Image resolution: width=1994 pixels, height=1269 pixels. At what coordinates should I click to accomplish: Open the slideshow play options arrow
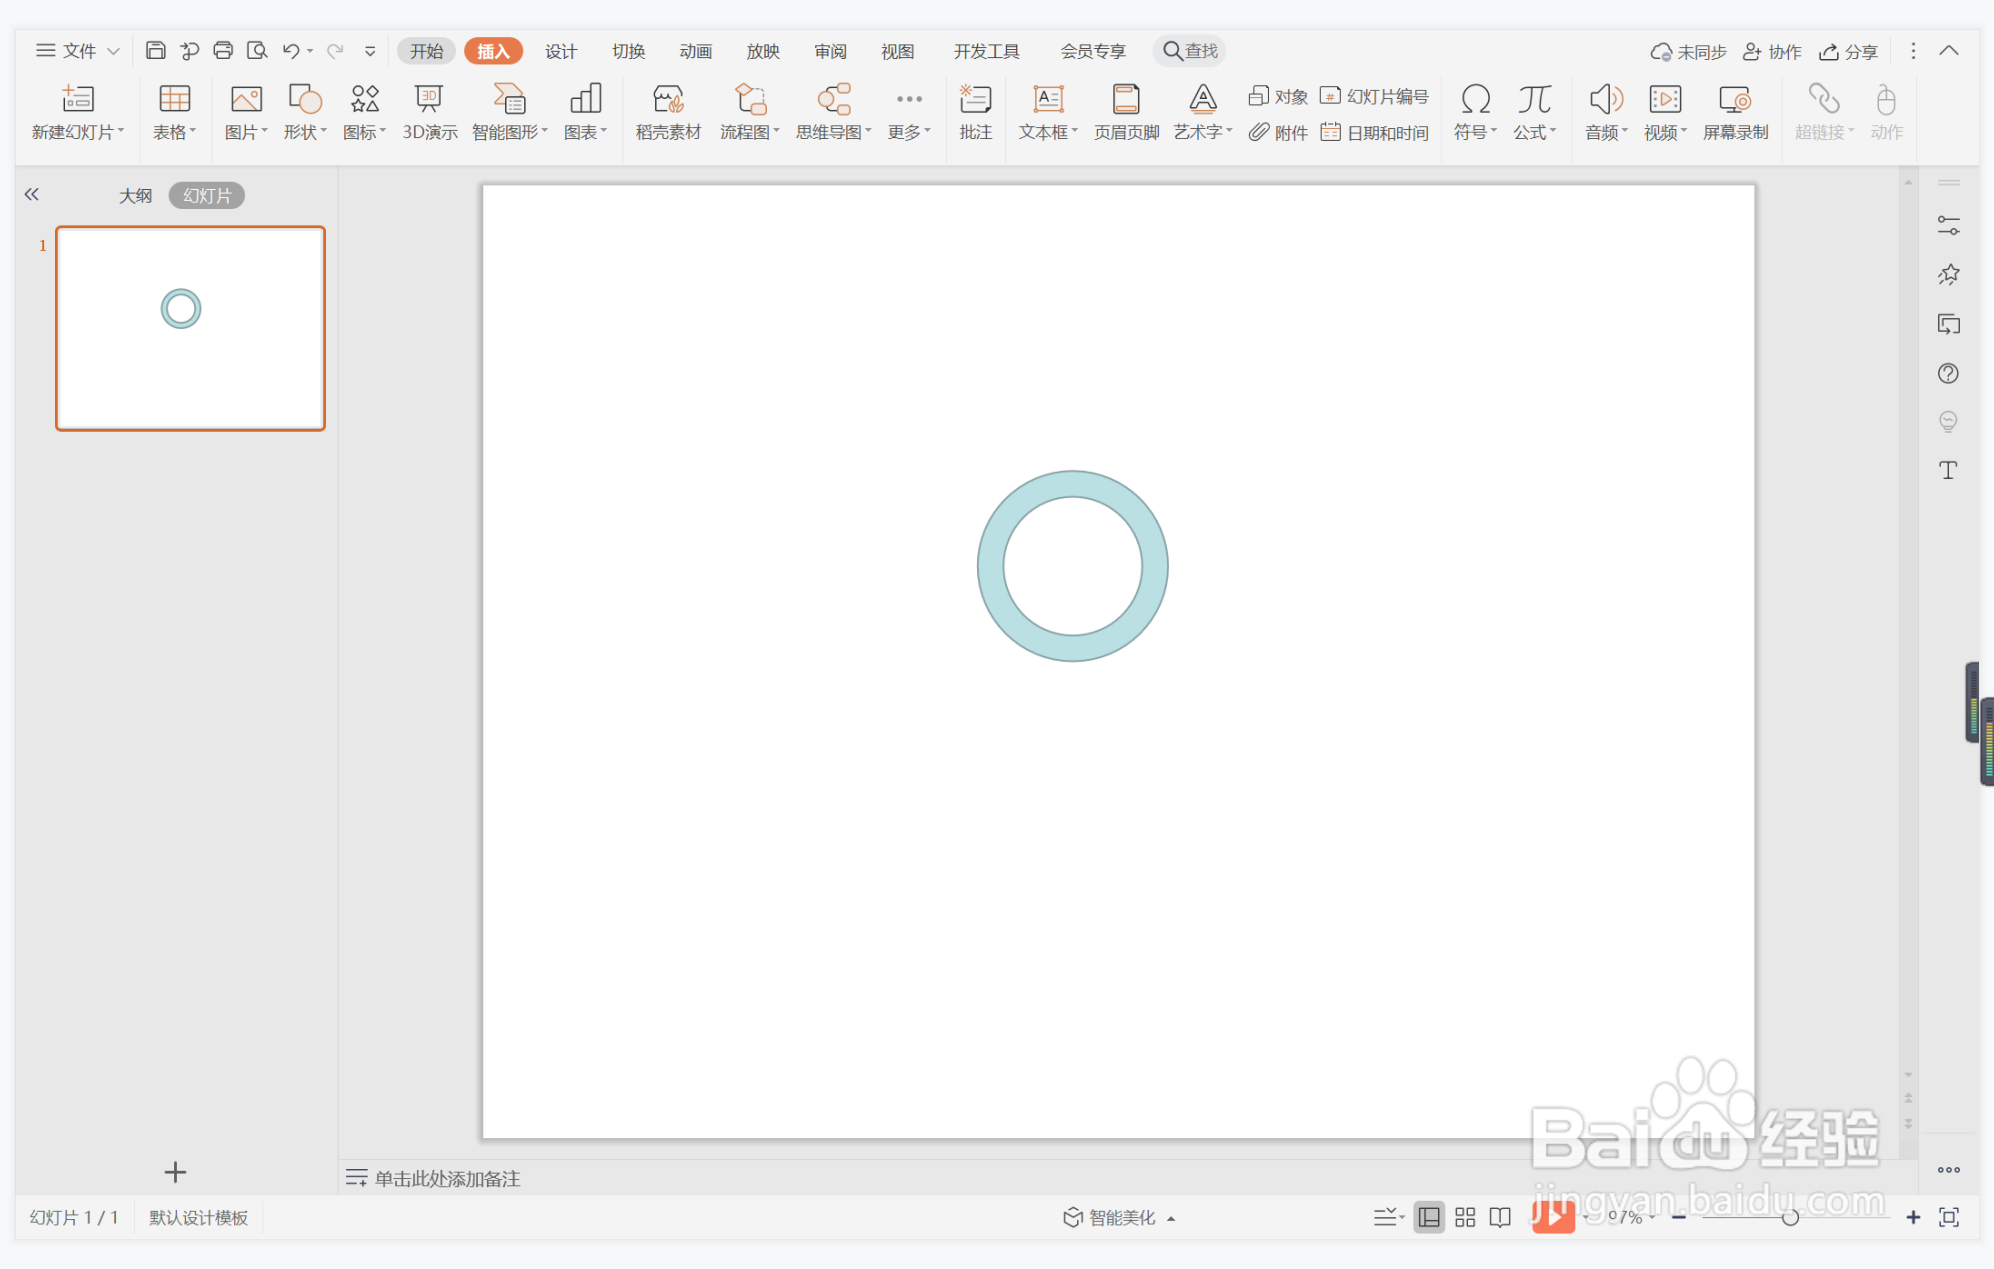(x=1586, y=1217)
